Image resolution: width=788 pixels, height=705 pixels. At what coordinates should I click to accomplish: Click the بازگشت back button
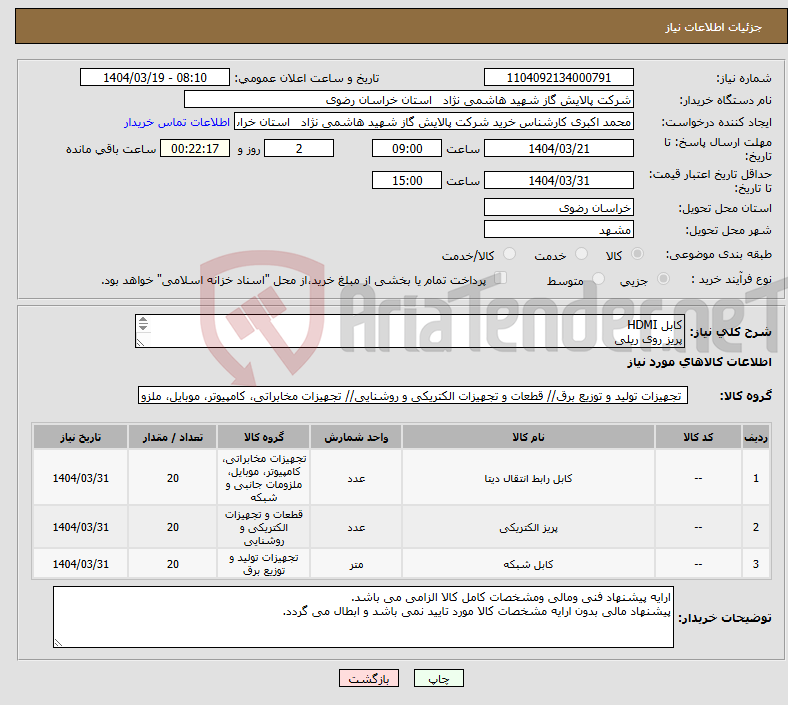click(x=368, y=678)
